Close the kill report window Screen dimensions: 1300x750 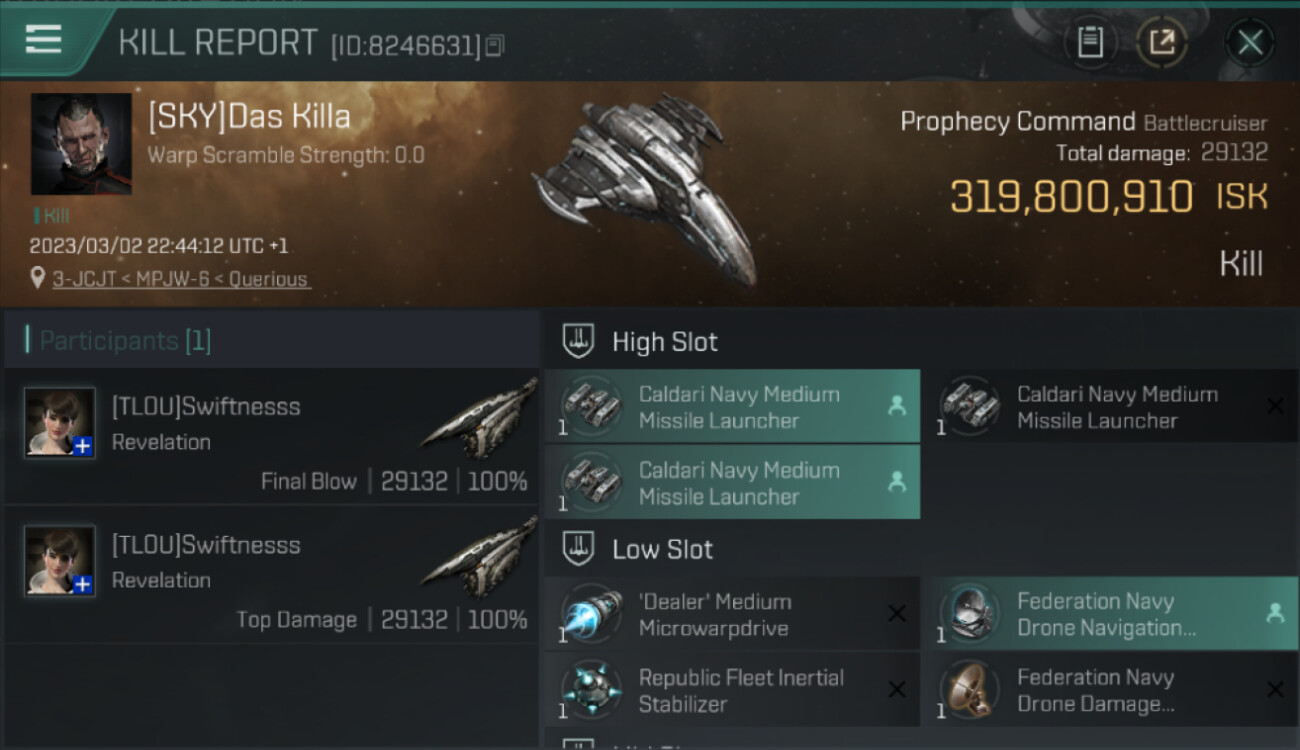[x=1250, y=42]
